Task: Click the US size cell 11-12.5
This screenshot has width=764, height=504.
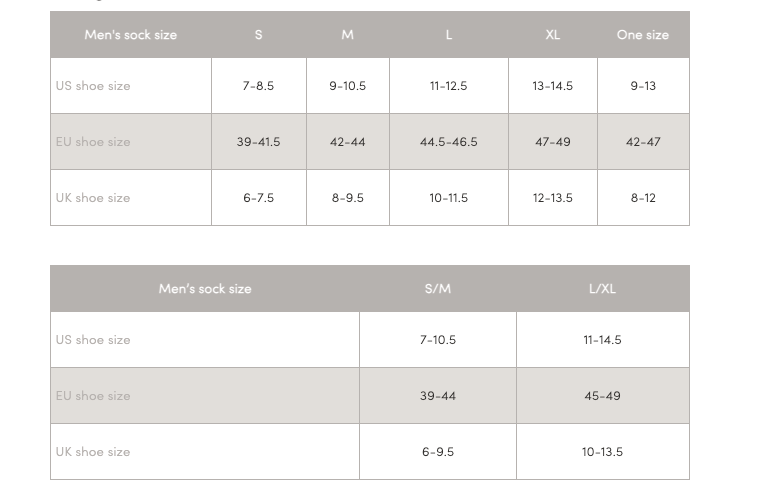Action: coord(449,86)
